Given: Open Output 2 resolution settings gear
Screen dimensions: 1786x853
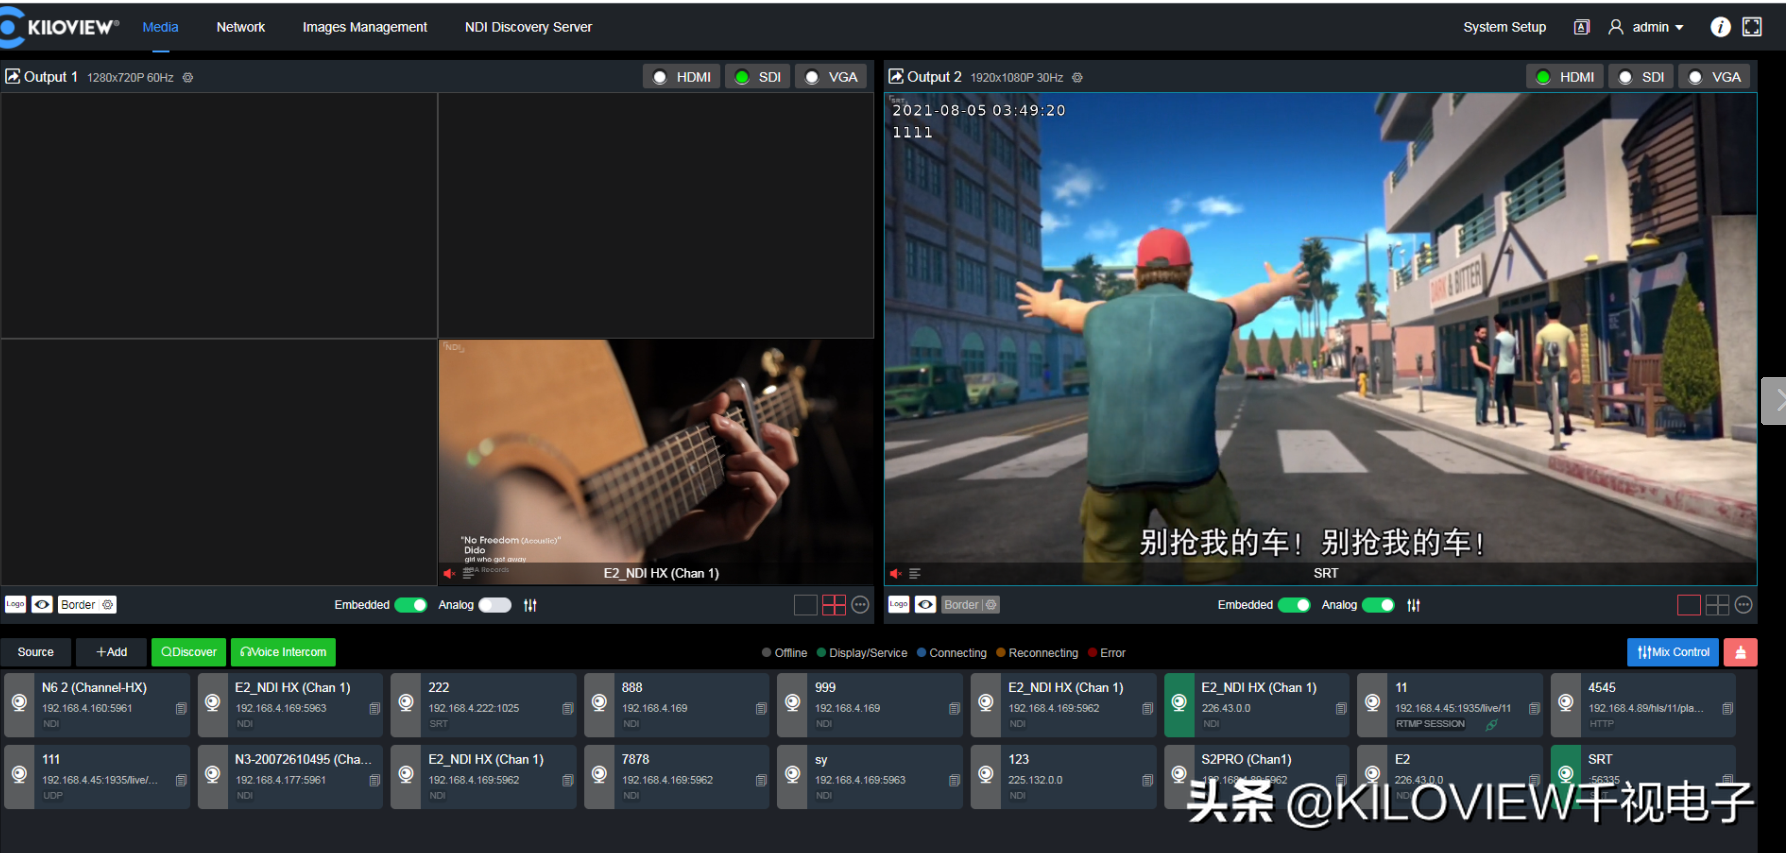Looking at the screenshot, I should coord(1077,78).
